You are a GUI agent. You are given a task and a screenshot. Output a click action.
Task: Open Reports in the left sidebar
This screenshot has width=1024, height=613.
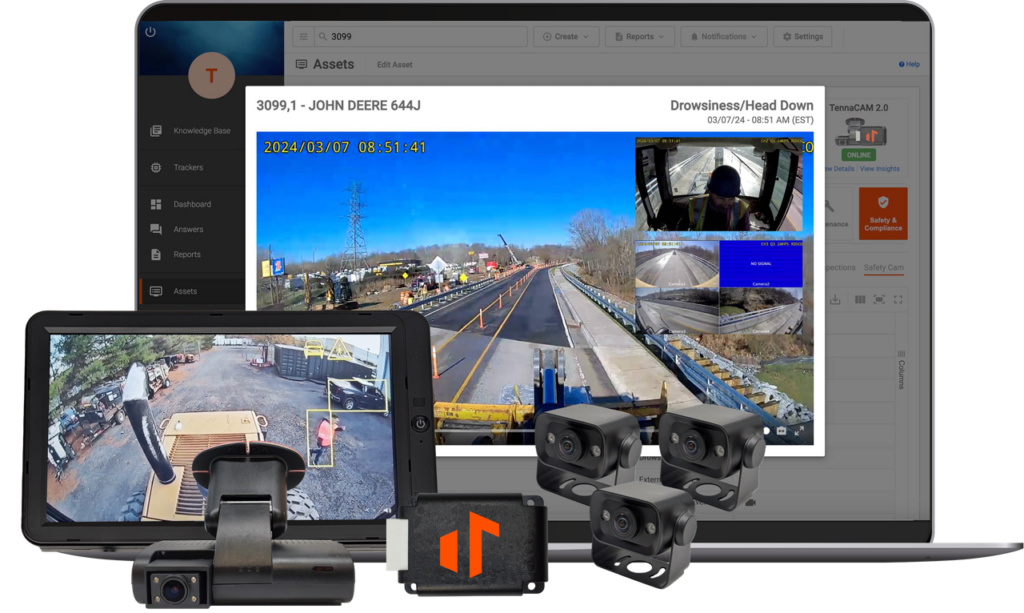[x=176, y=255]
